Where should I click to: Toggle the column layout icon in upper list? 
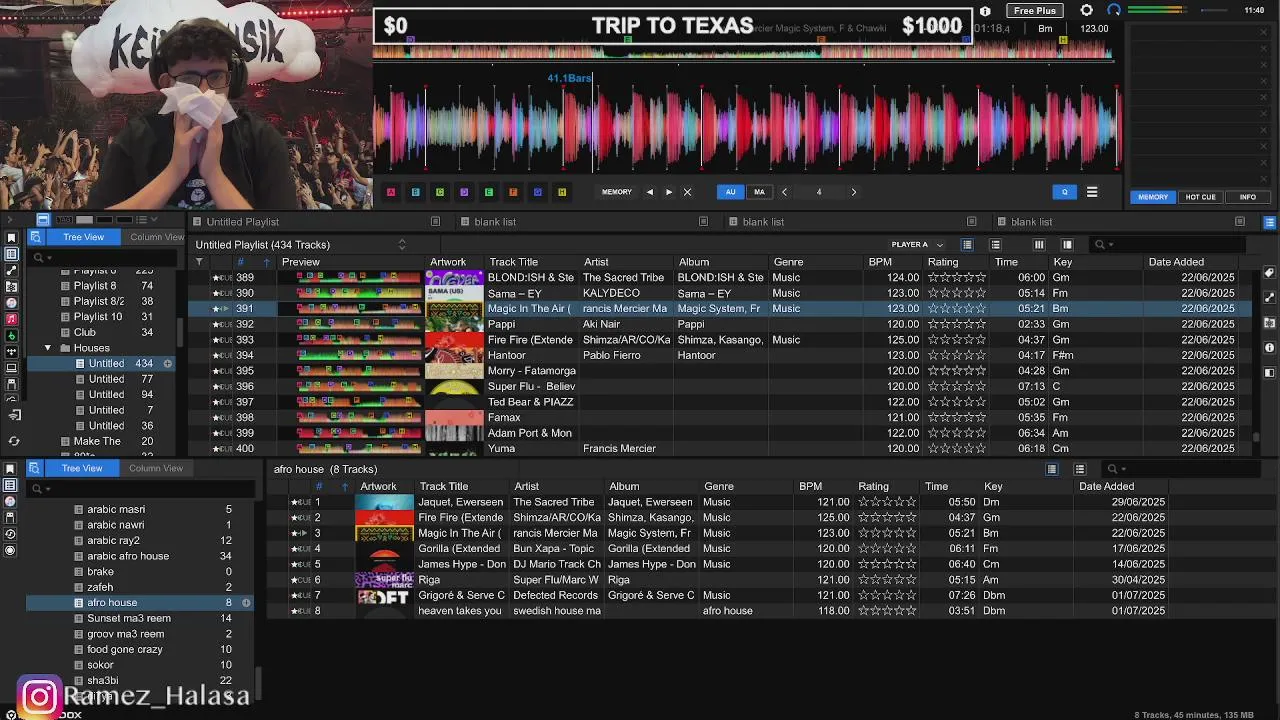pos(1039,245)
